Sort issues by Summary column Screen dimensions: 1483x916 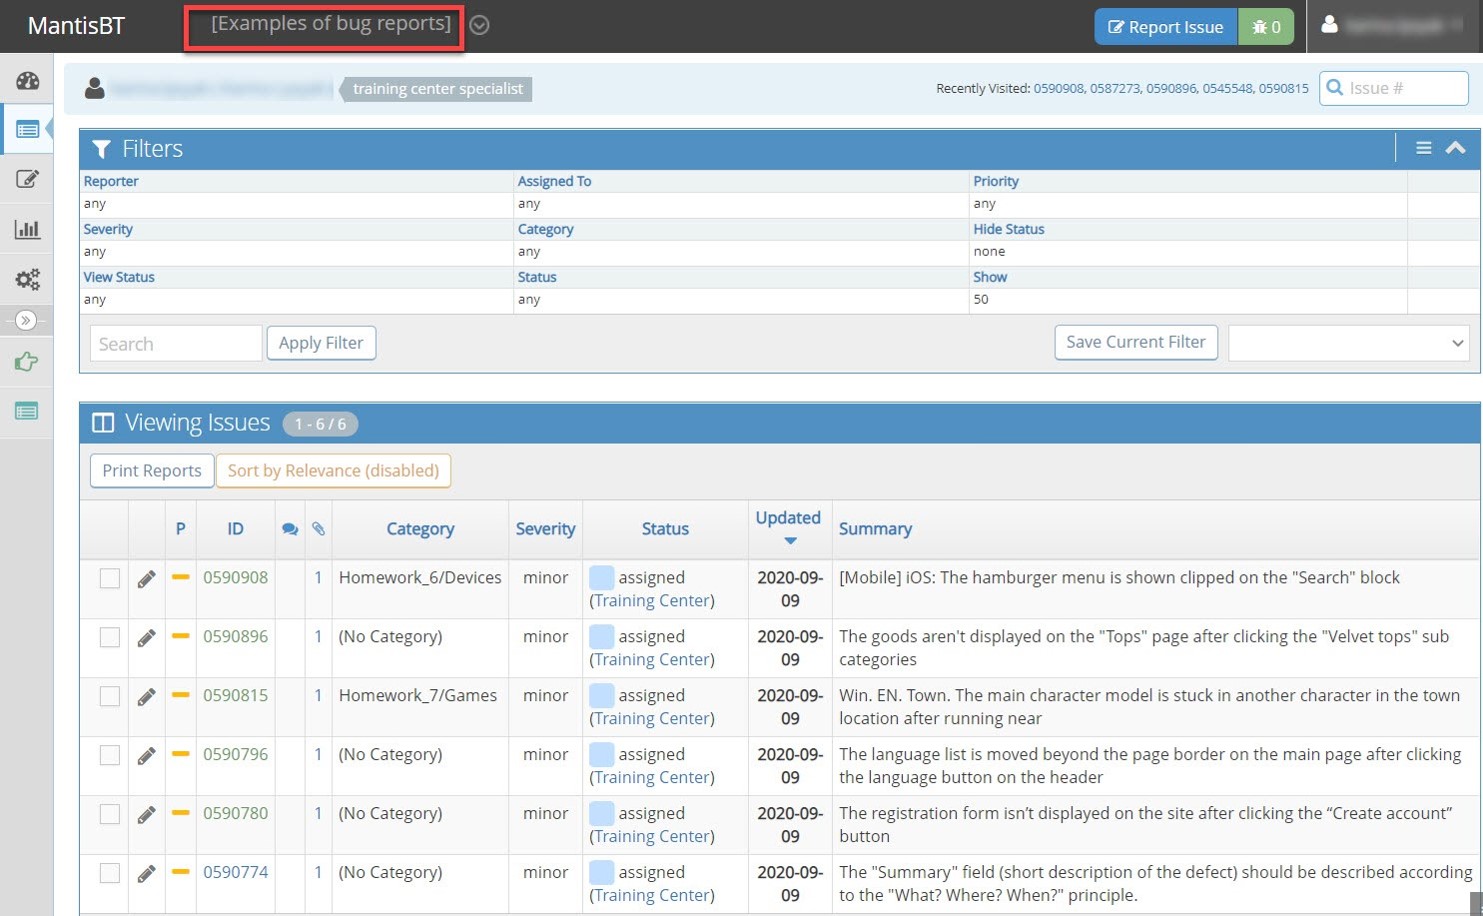tap(875, 529)
